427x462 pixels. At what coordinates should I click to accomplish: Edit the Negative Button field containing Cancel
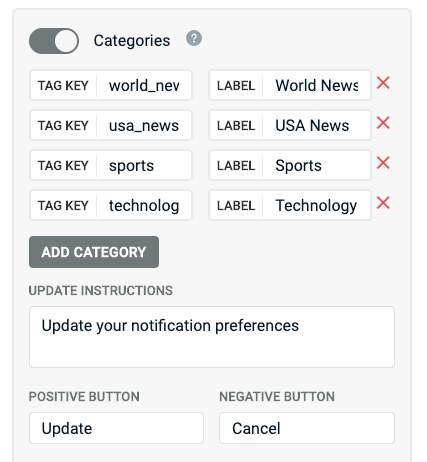click(x=307, y=428)
